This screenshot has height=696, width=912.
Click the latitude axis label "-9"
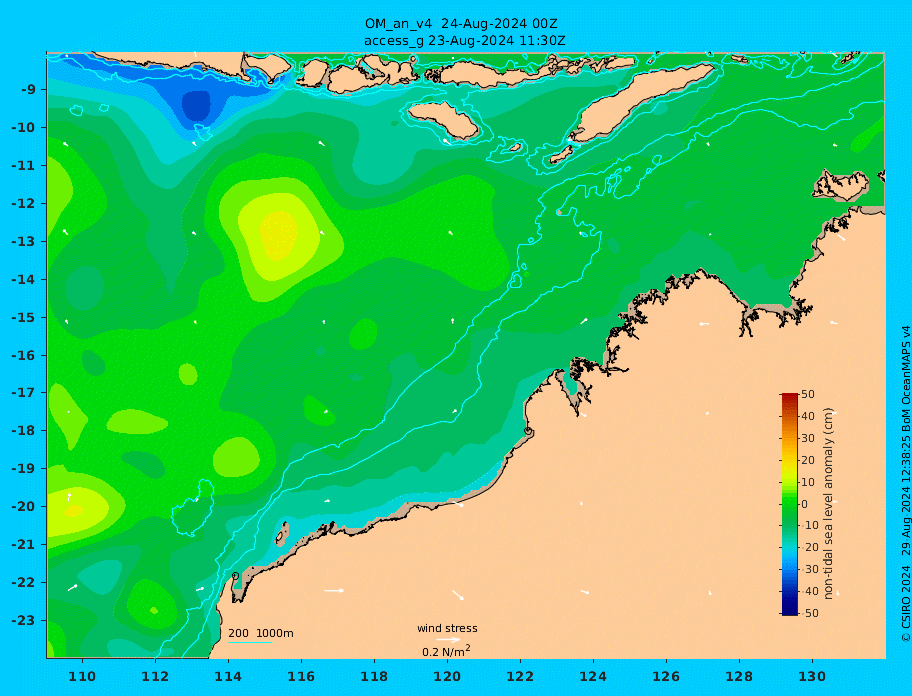29,90
